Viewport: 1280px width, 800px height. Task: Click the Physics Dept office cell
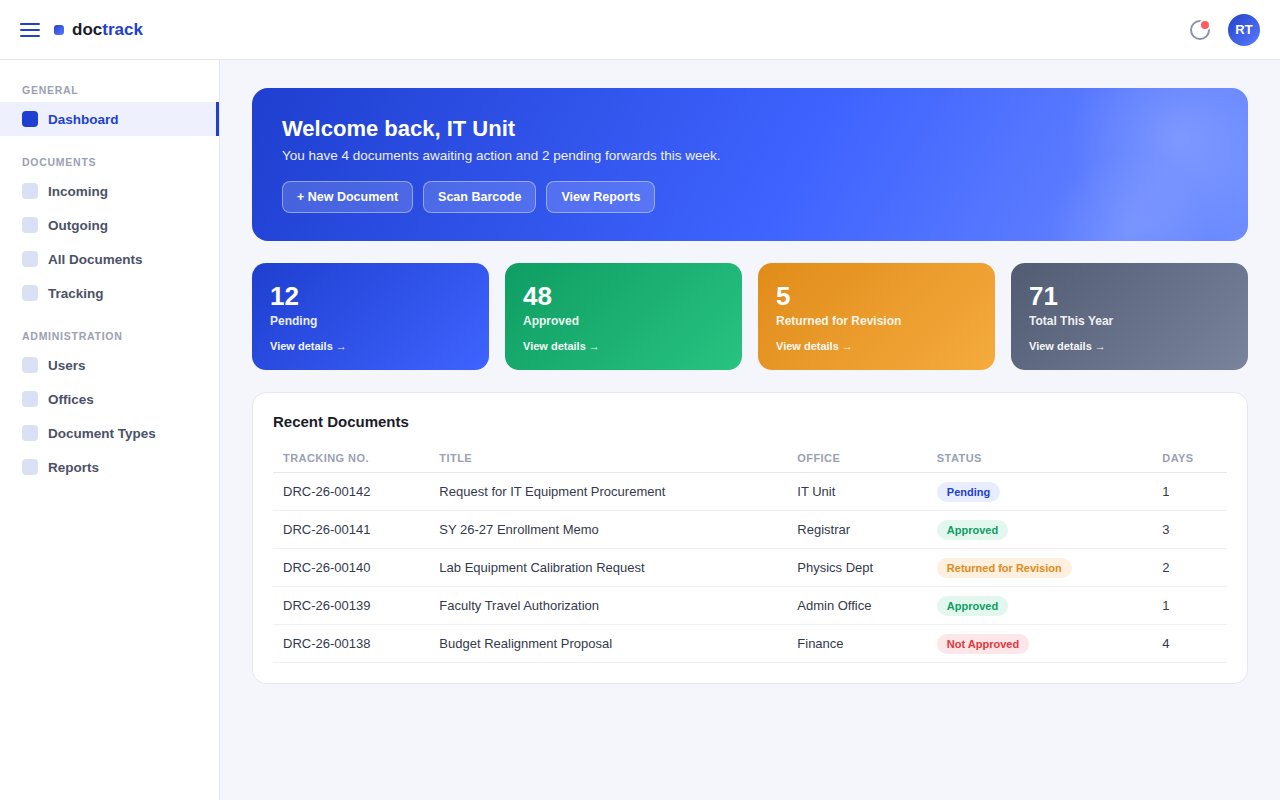pyautogui.click(x=835, y=568)
